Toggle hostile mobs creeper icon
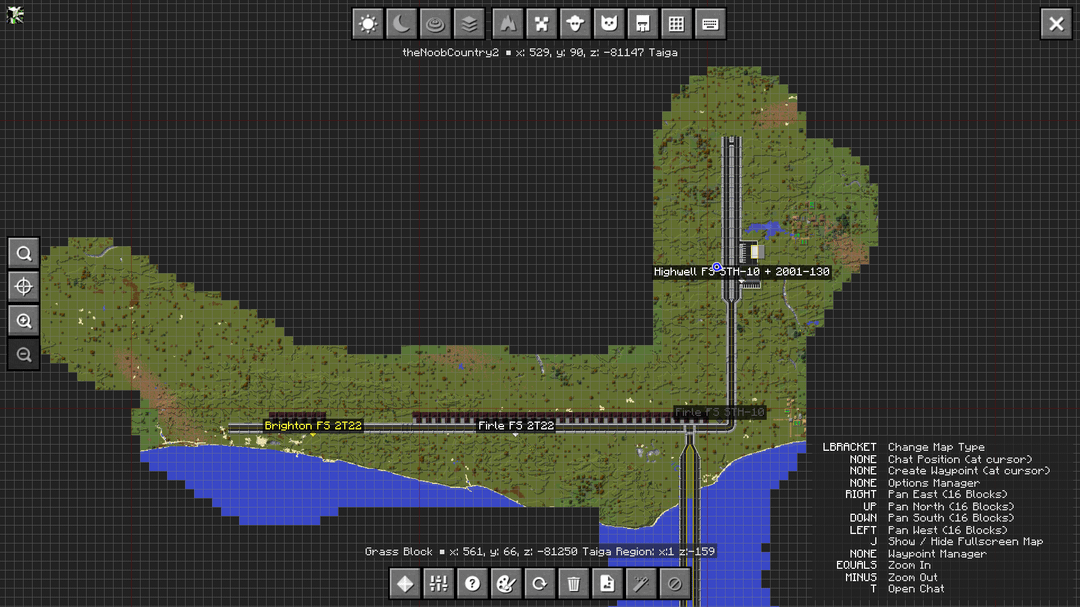 (541, 24)
